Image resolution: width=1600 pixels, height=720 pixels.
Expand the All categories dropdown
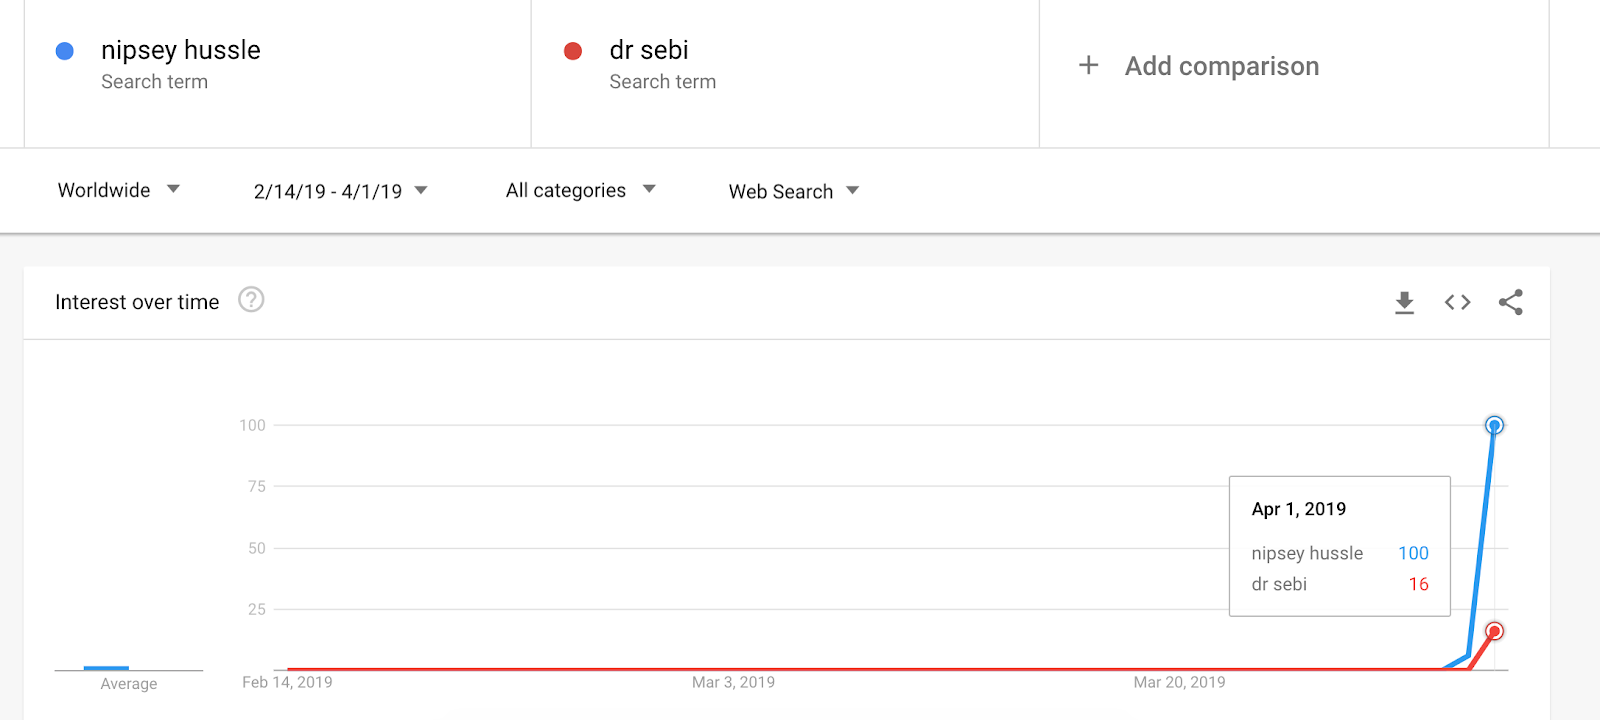pyautogui.click(x=580, y=190)
